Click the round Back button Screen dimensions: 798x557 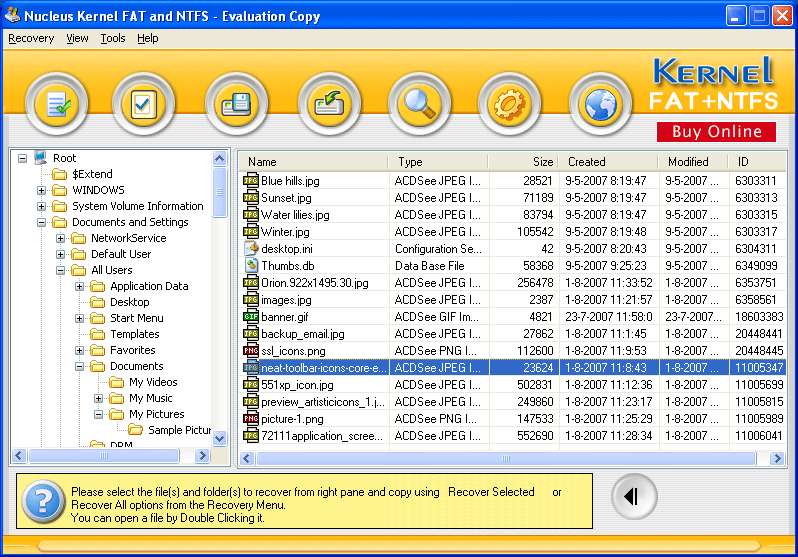click(x=634, y=496)
